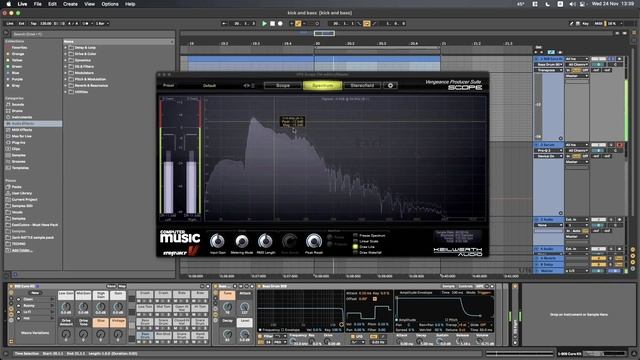640x360 pixels.
Task: Click the Vintage macro button in drum rack
Action: tap(118, 322)
